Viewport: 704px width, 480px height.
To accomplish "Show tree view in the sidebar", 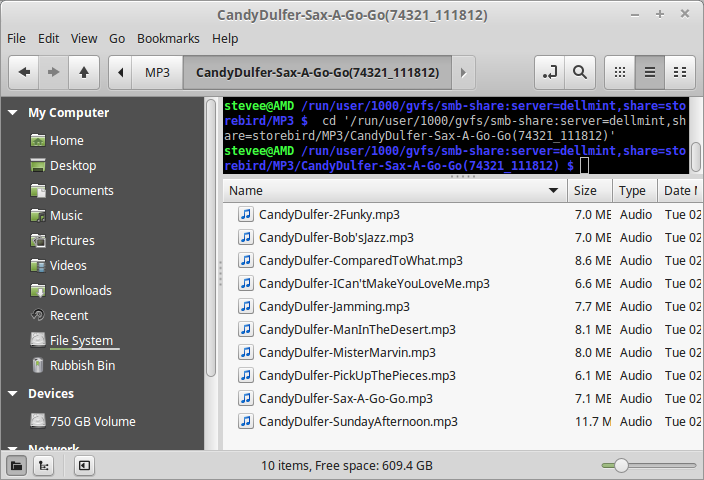I will pos(45,465).
